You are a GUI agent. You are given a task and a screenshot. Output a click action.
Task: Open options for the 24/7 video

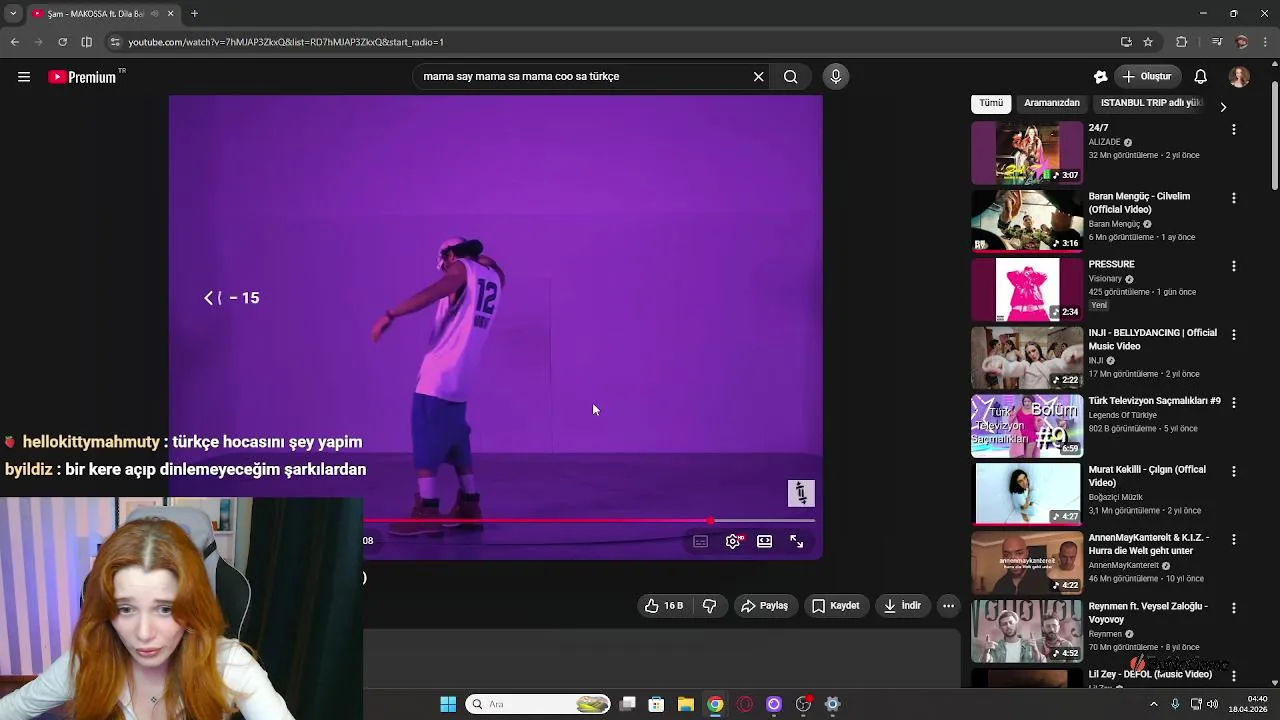[1233, 130]
